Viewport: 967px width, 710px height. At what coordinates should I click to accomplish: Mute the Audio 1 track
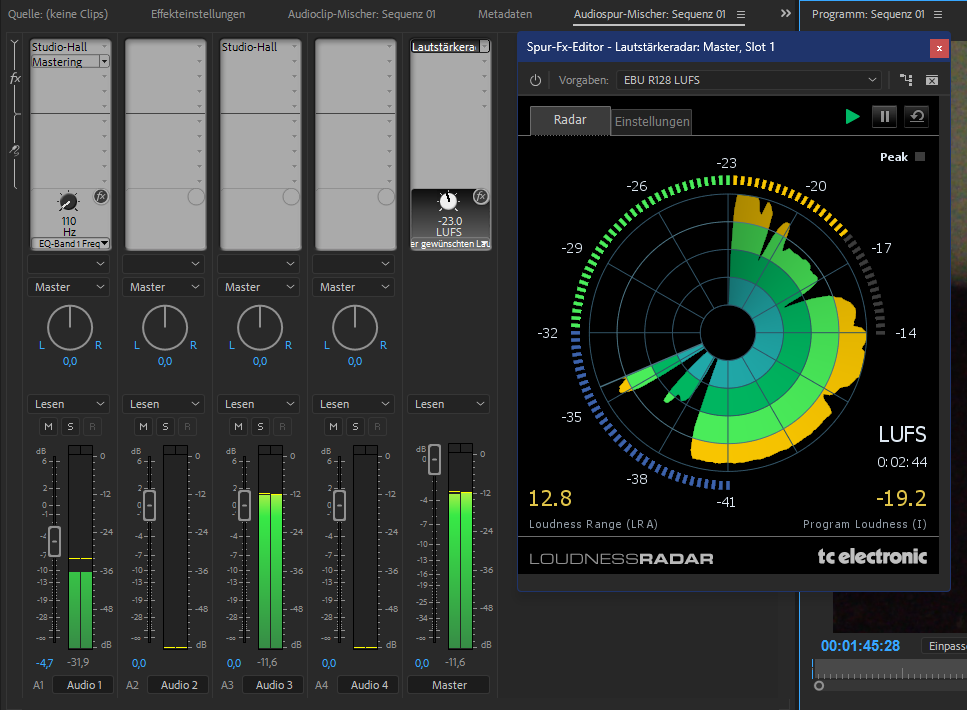(x=48, y=427)
